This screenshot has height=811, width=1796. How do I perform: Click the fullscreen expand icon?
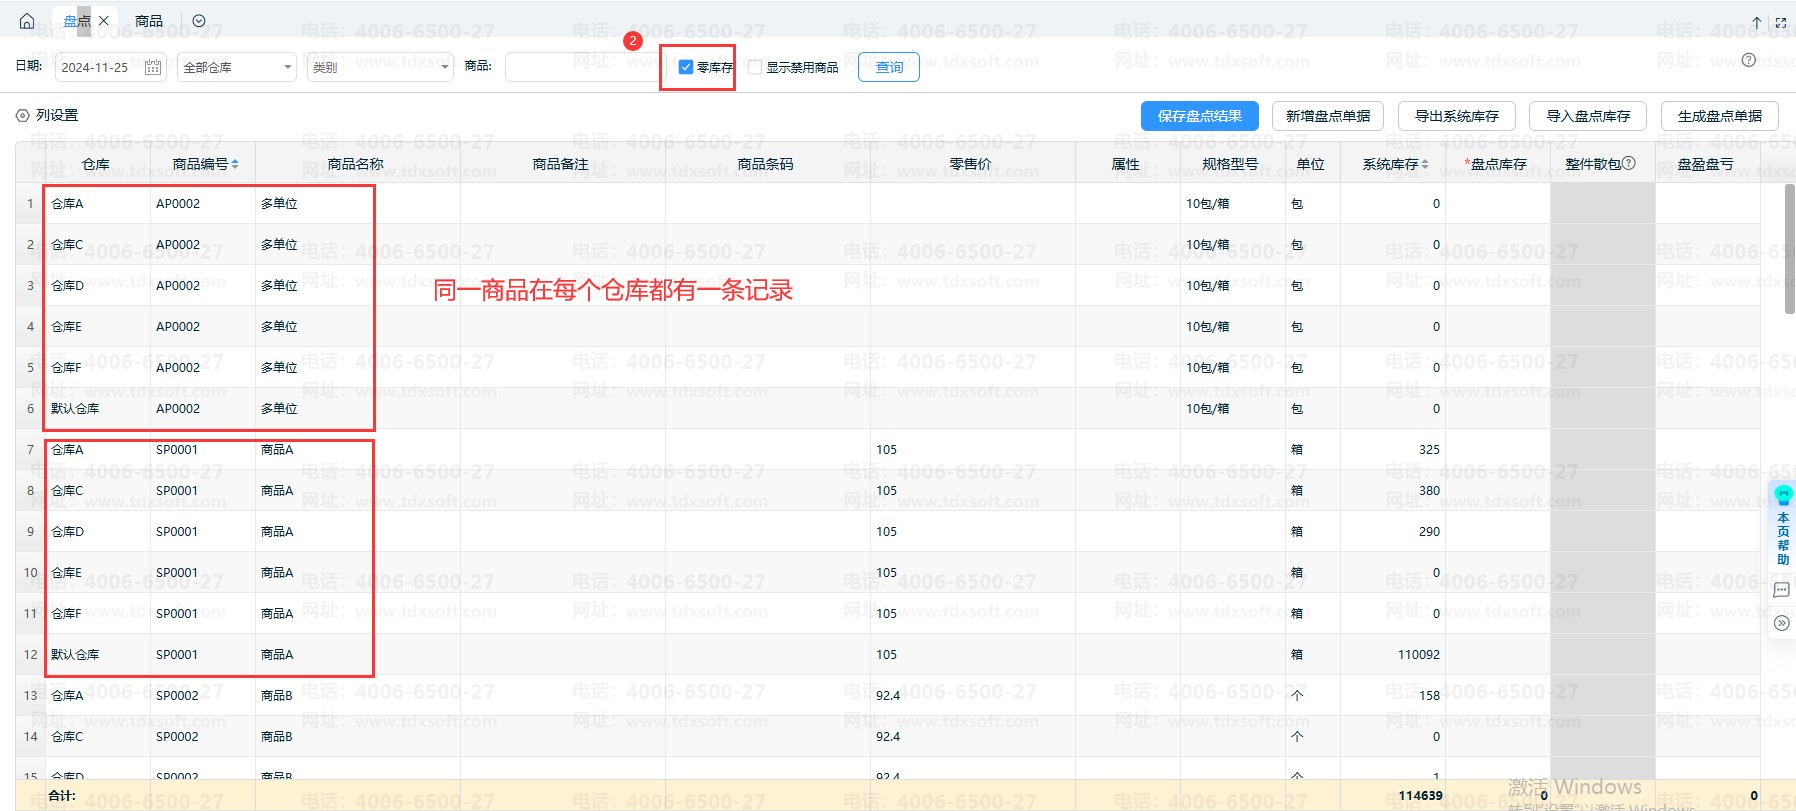(x=1781, y=22)
